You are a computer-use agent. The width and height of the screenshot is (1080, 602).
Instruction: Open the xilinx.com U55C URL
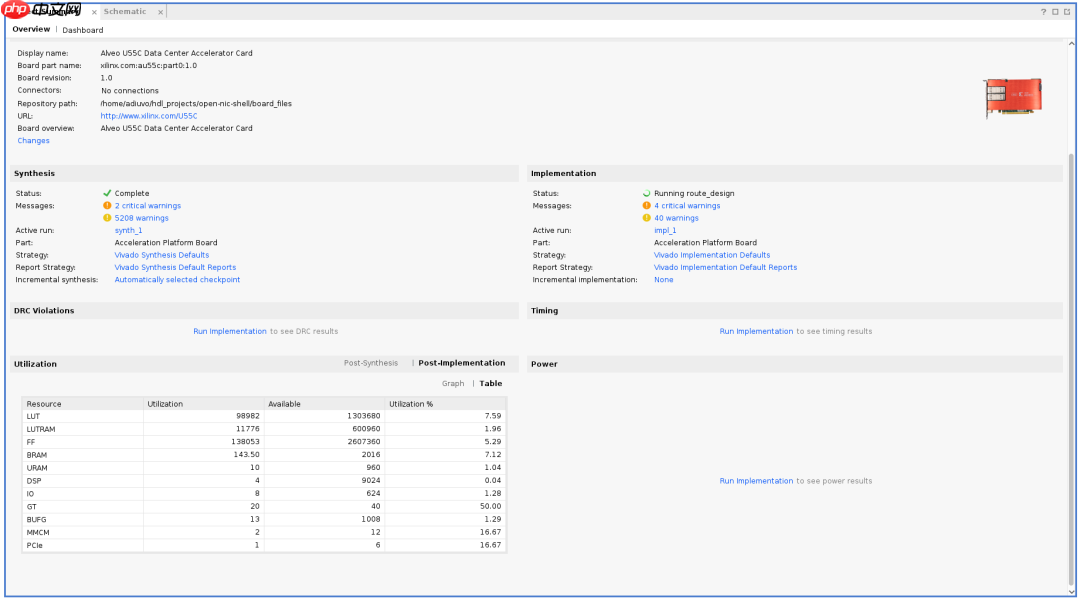point(149,116)
